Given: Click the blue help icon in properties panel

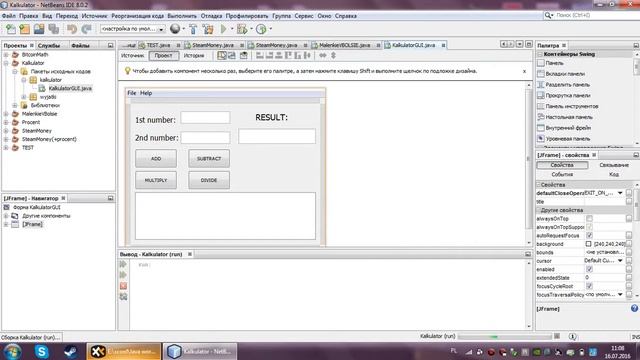Looking at the screenshot, I should tap(634, 309).
